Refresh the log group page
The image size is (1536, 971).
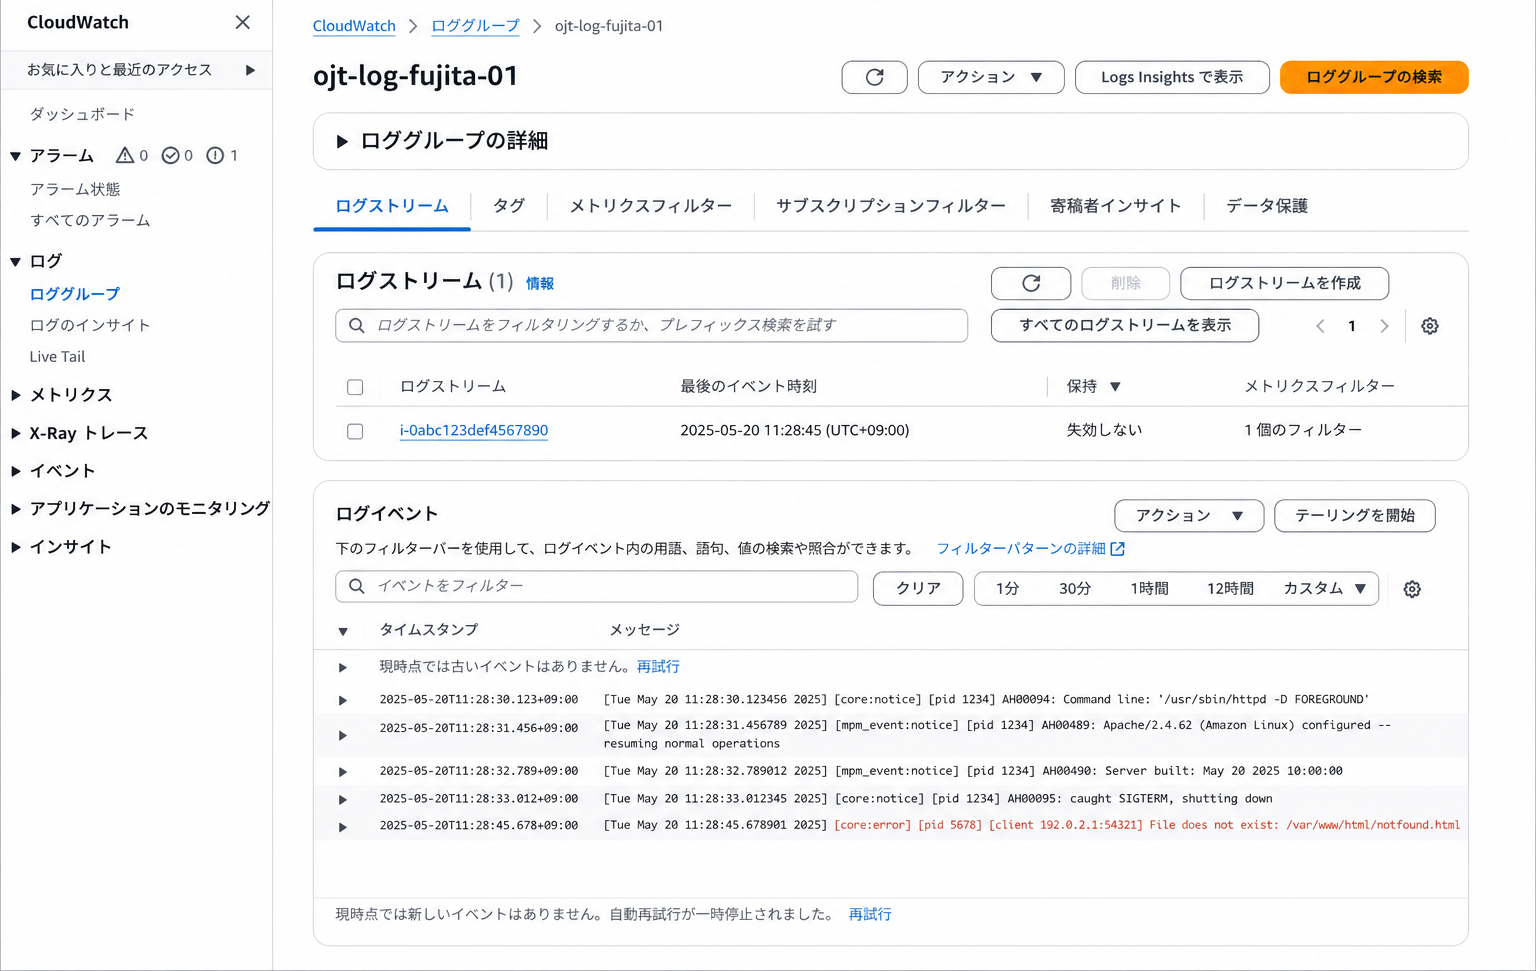pyautogui.click(x=875, y=77)
